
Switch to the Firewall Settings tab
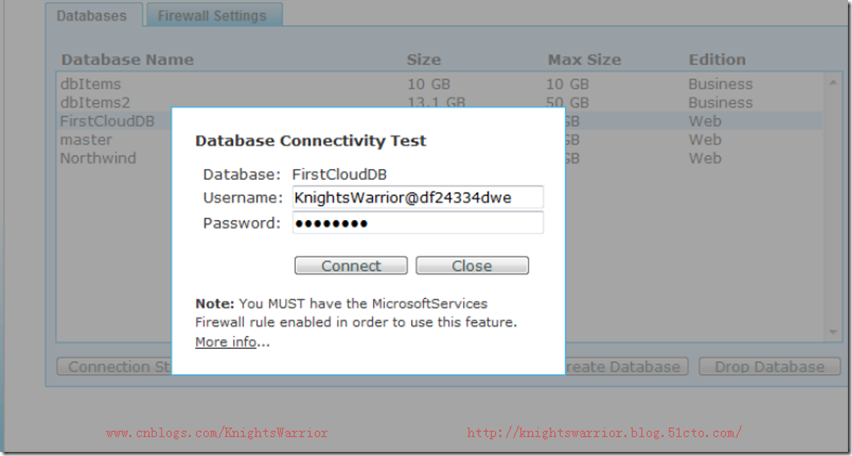point(214,15)
